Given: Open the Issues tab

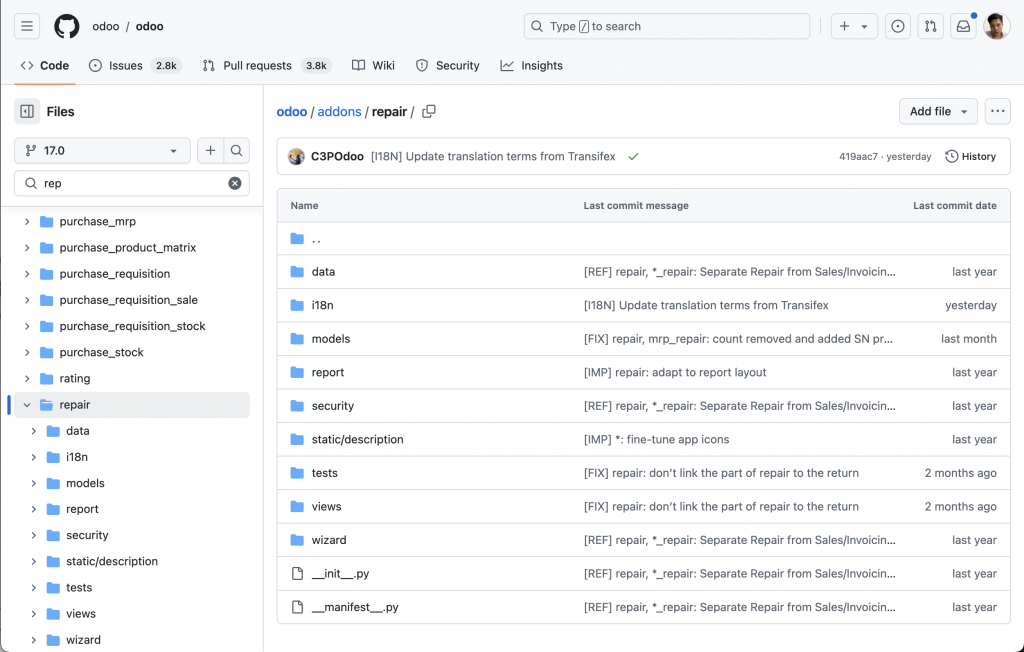Looking at the screenshot, I should click(135, 65).
